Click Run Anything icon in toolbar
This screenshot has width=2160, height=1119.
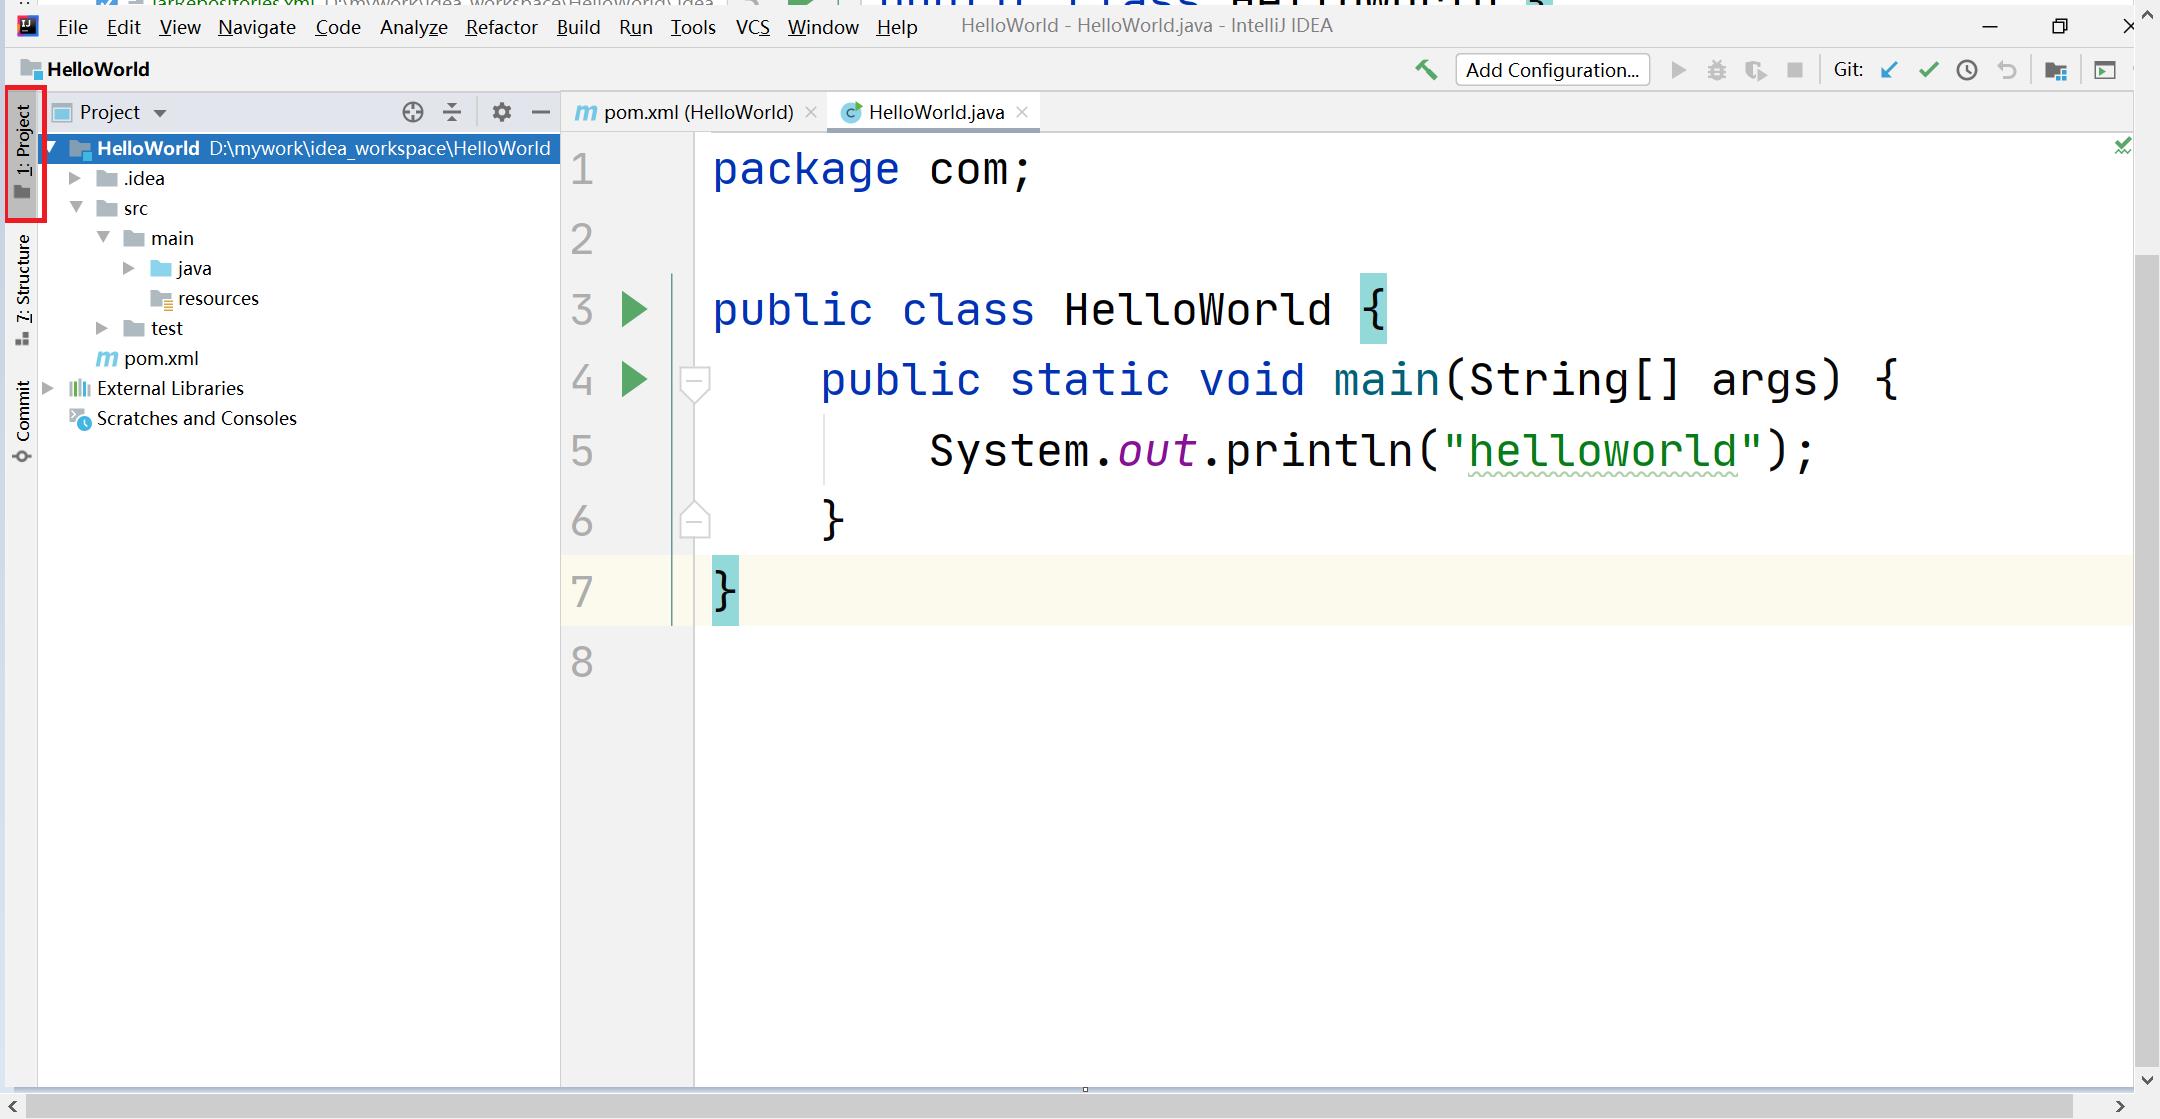click(2105, 70)
